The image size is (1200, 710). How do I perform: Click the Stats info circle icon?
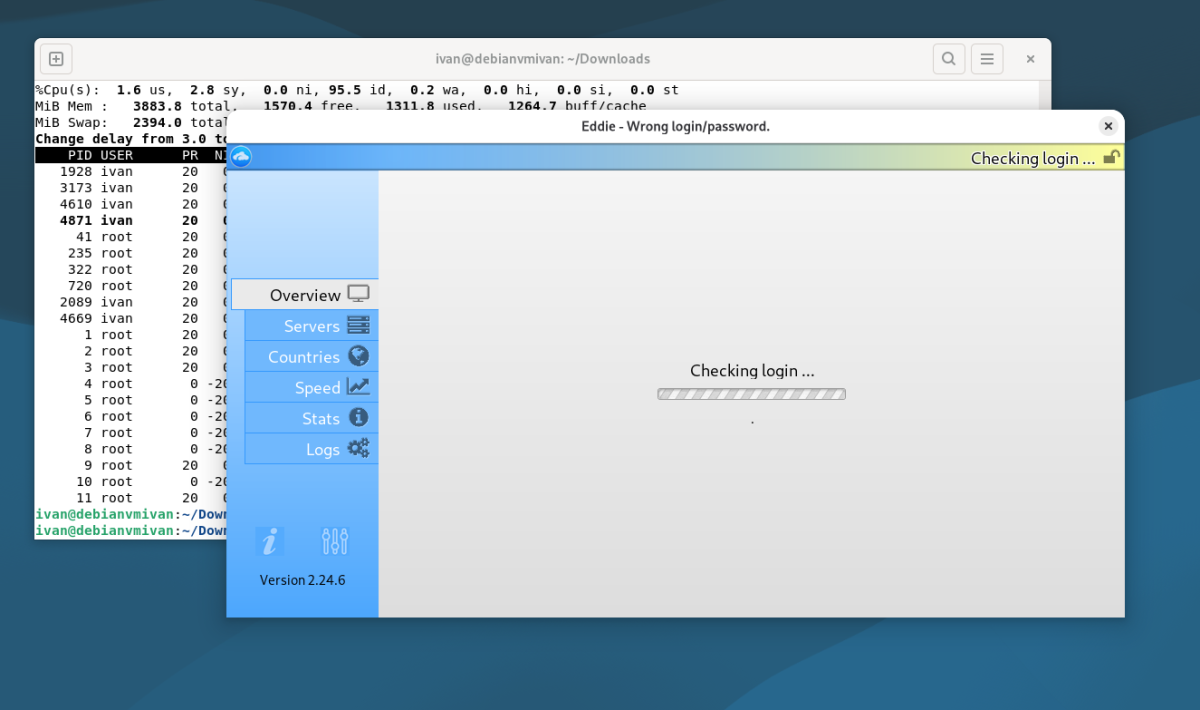358,417
